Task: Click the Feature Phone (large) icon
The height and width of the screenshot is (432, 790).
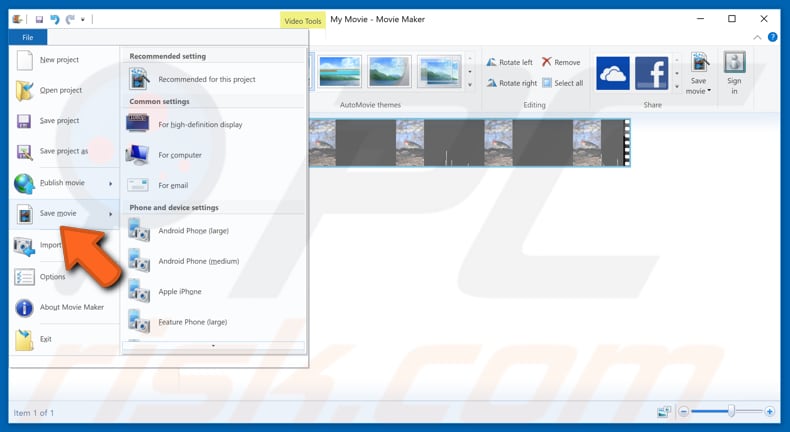Action: tap(139, 322)
